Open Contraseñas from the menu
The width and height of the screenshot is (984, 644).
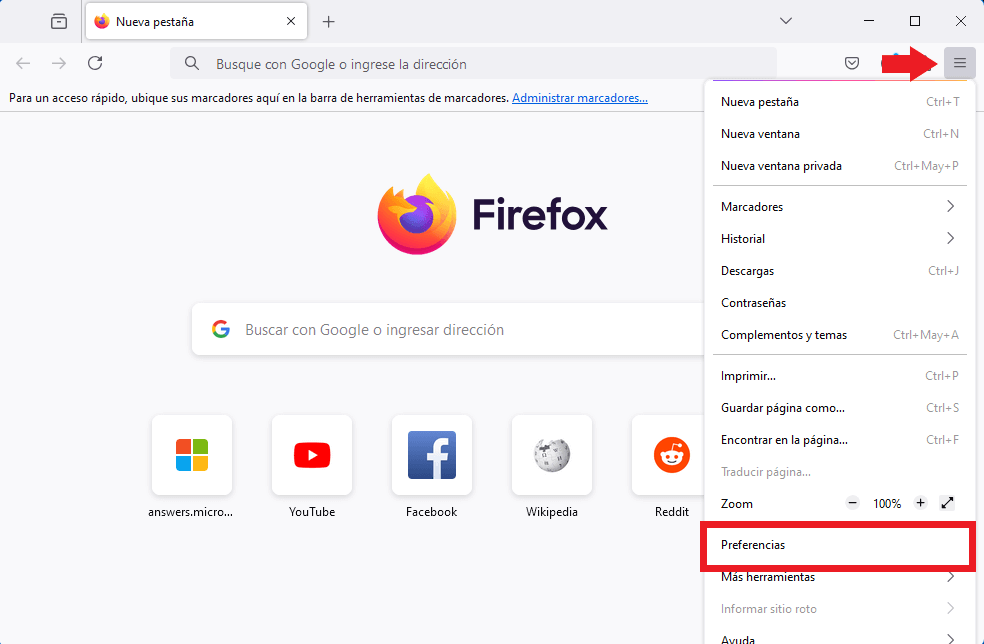point(840,303)
